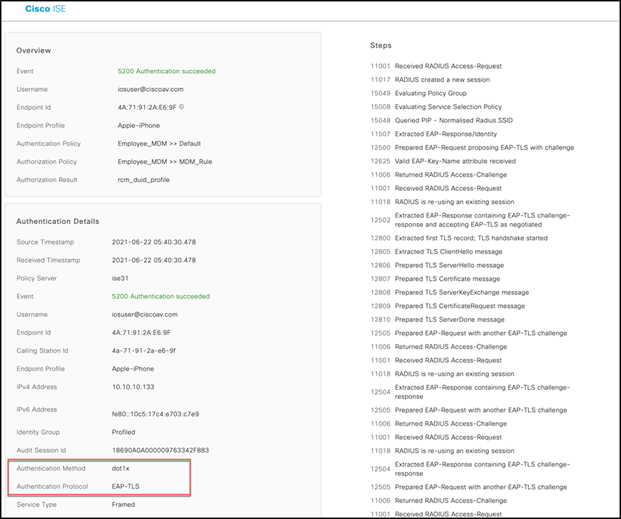
Task: Select step 12808 Prepared TLS ServerKeyExchange message
Action: tap(450, 292)
